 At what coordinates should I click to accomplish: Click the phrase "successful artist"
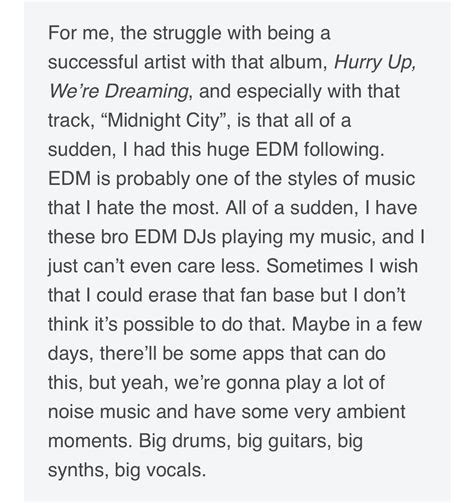tap(117, 62)
